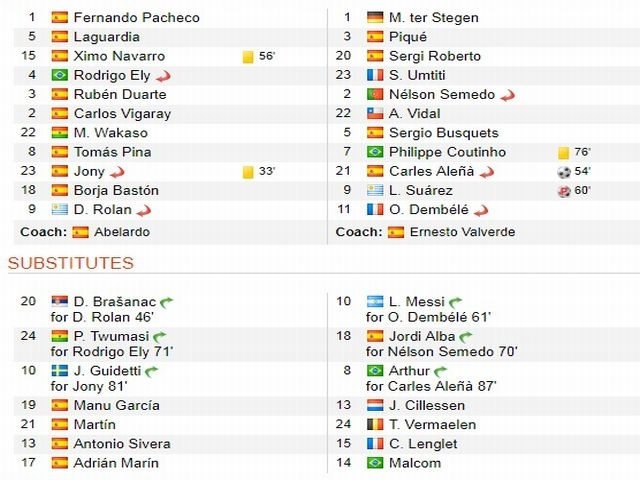
Task: Select Antonio Sivera from the substitutes list
Action: pos(122,444)
